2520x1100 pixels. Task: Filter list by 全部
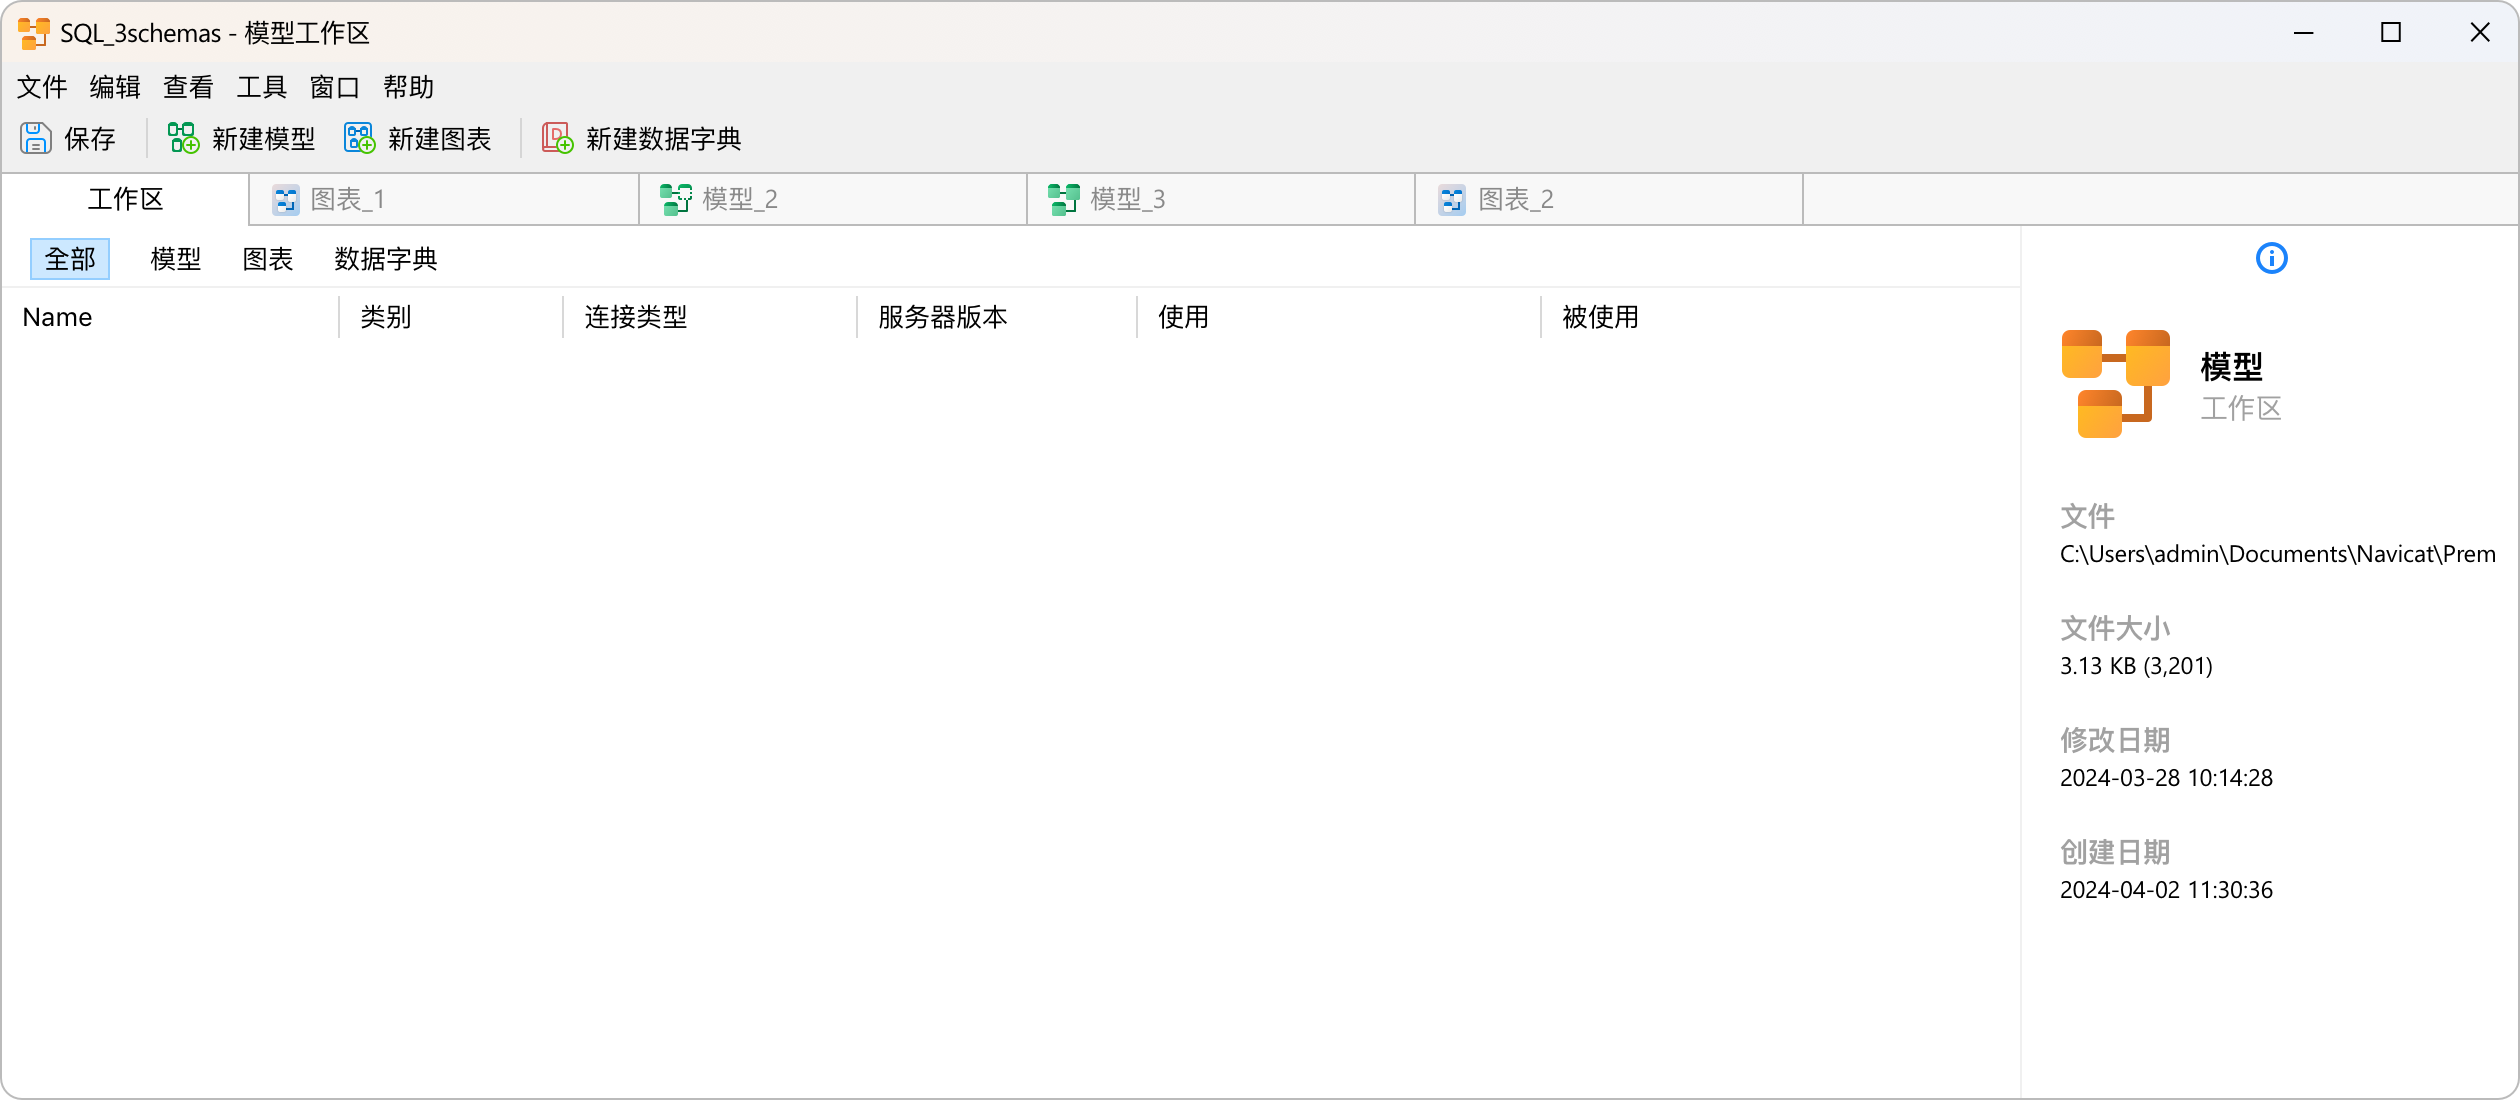[x=70, y=260]
